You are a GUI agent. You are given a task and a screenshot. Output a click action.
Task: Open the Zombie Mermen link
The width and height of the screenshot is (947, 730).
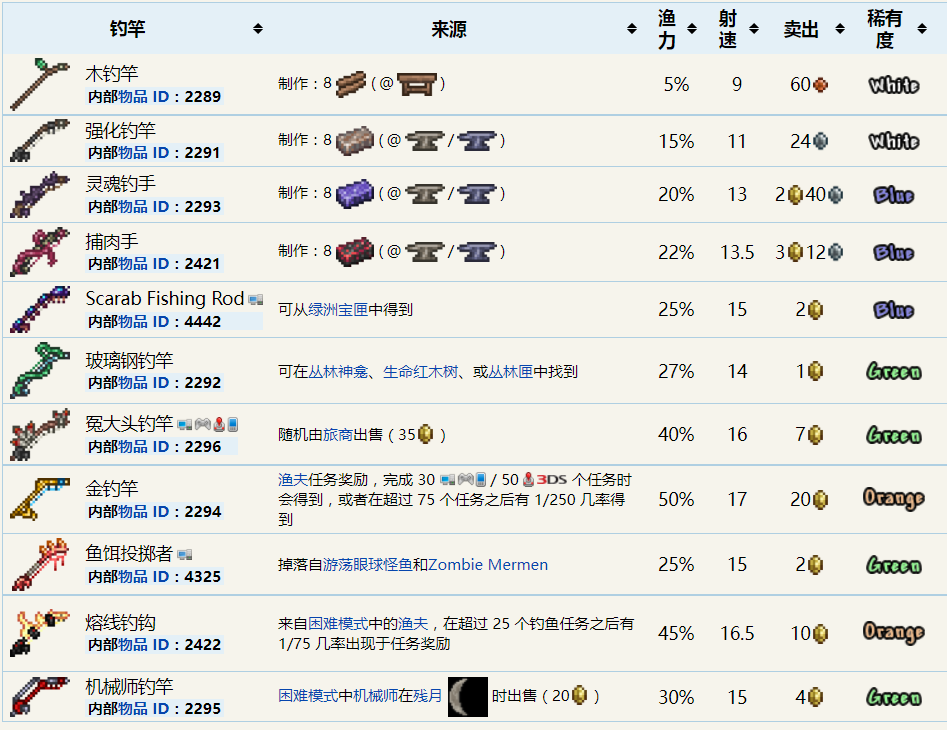click(x=488, y=565)
